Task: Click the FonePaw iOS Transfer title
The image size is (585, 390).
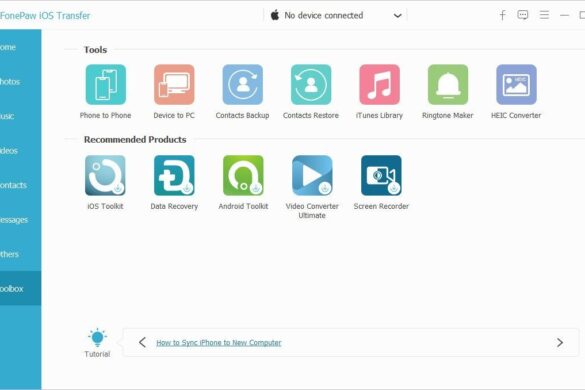Action: pyautogui.click(x=45, y=16)
